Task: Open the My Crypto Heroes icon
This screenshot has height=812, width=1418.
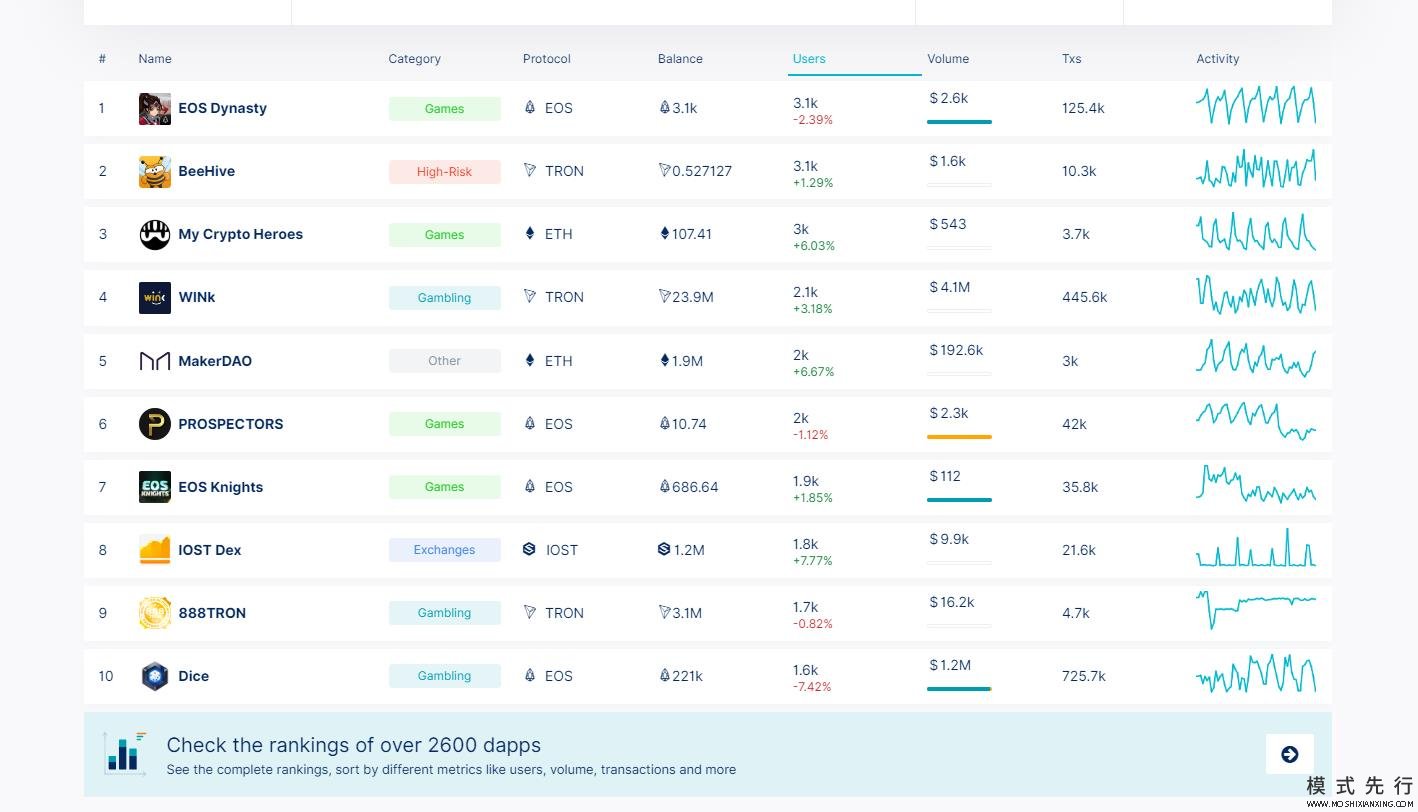Action: coord(155,234)
